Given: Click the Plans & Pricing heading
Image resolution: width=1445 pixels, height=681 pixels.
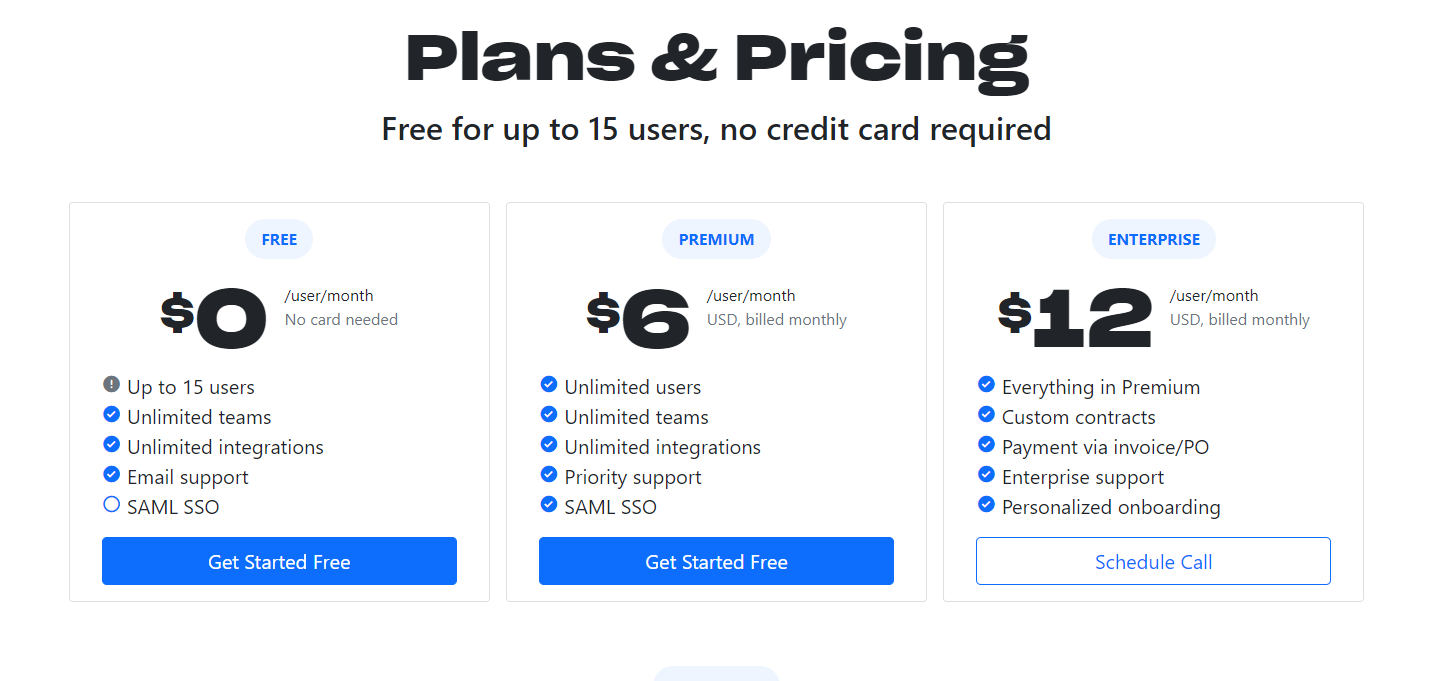Looking at the screenshot, I should (x=716, y=58).
